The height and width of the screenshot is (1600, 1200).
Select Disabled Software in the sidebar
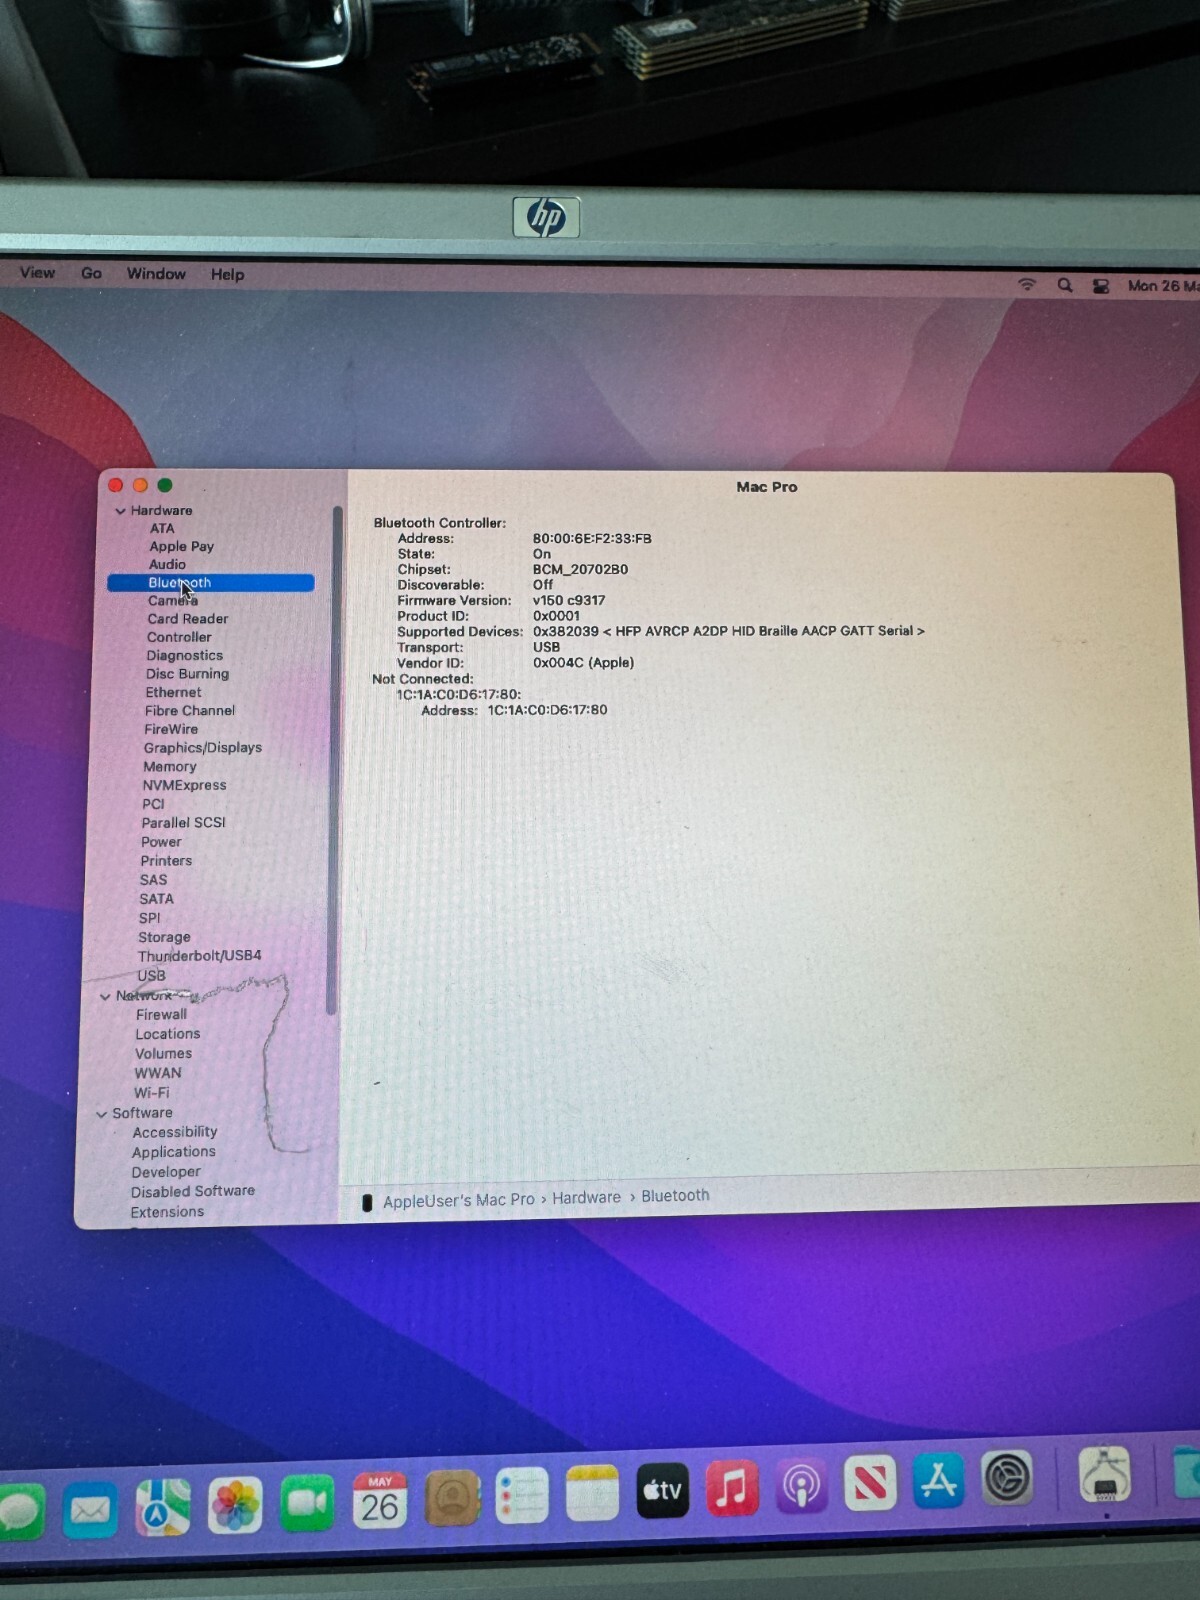(x=192, y=1191)
